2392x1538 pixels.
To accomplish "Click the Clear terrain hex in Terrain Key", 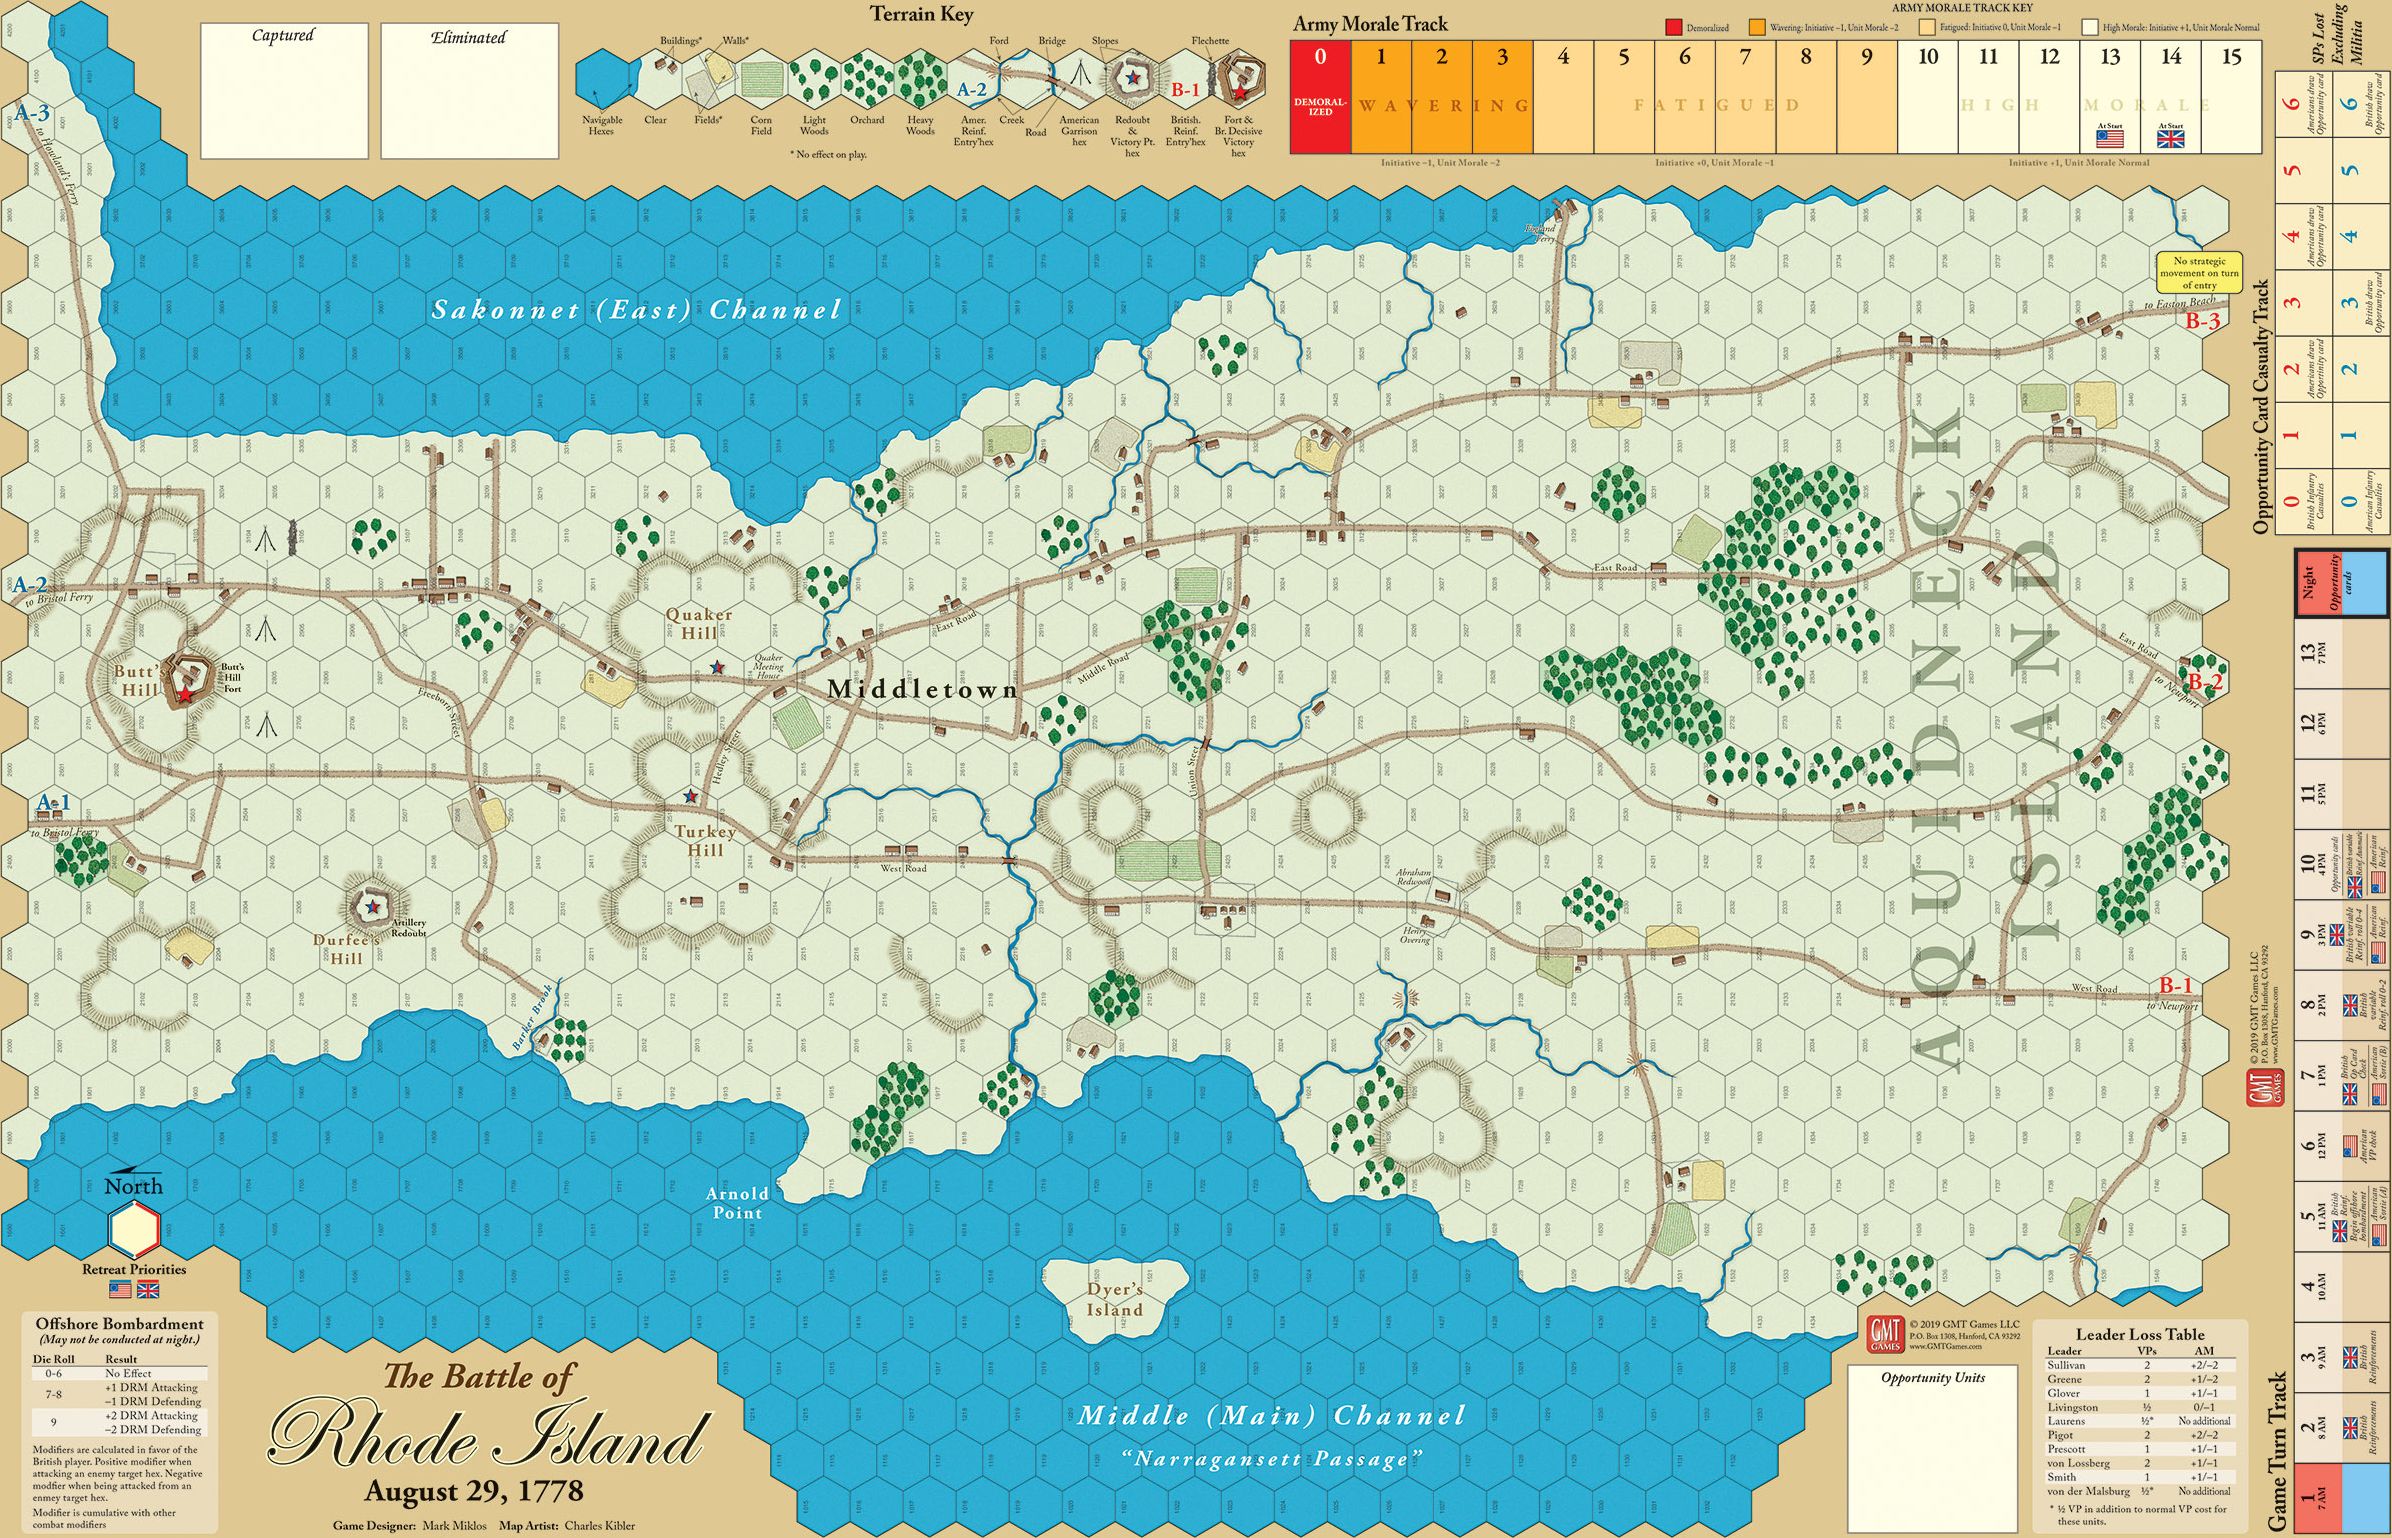I will (x=655, y=79).
